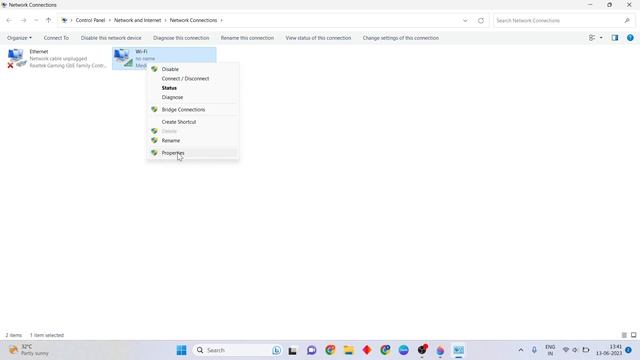Click the search magnifier icon
This screenshot has height=360, width=640.
click(x=627, y=20)
